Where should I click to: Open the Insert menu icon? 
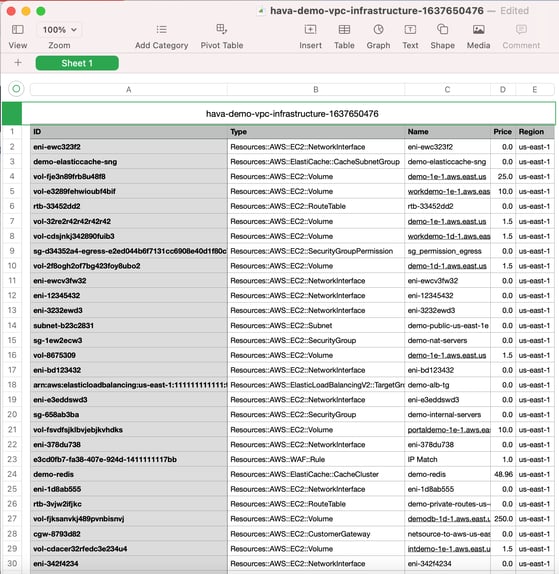[x=310, y=29]
